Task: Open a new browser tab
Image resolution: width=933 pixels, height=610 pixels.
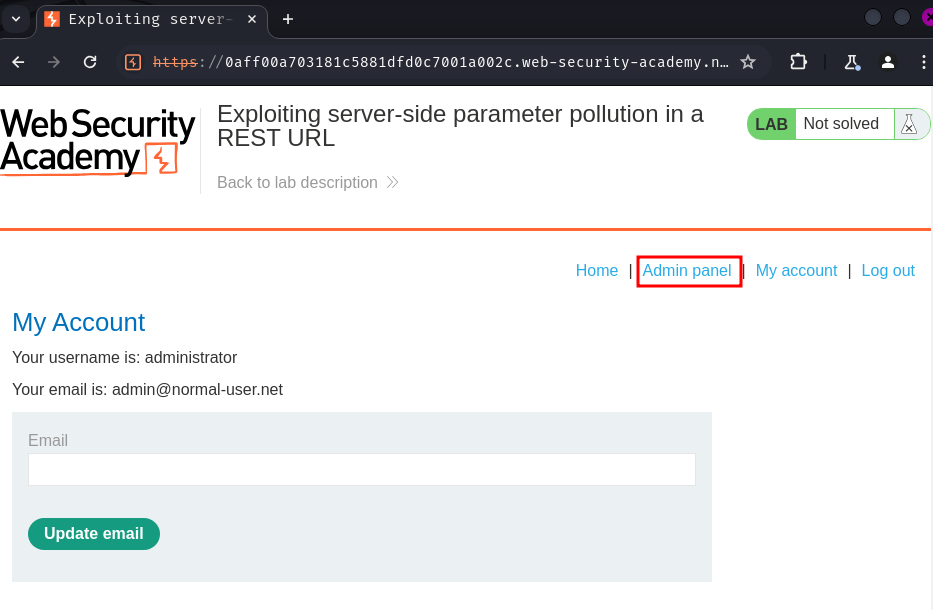Action: (288, 19)
